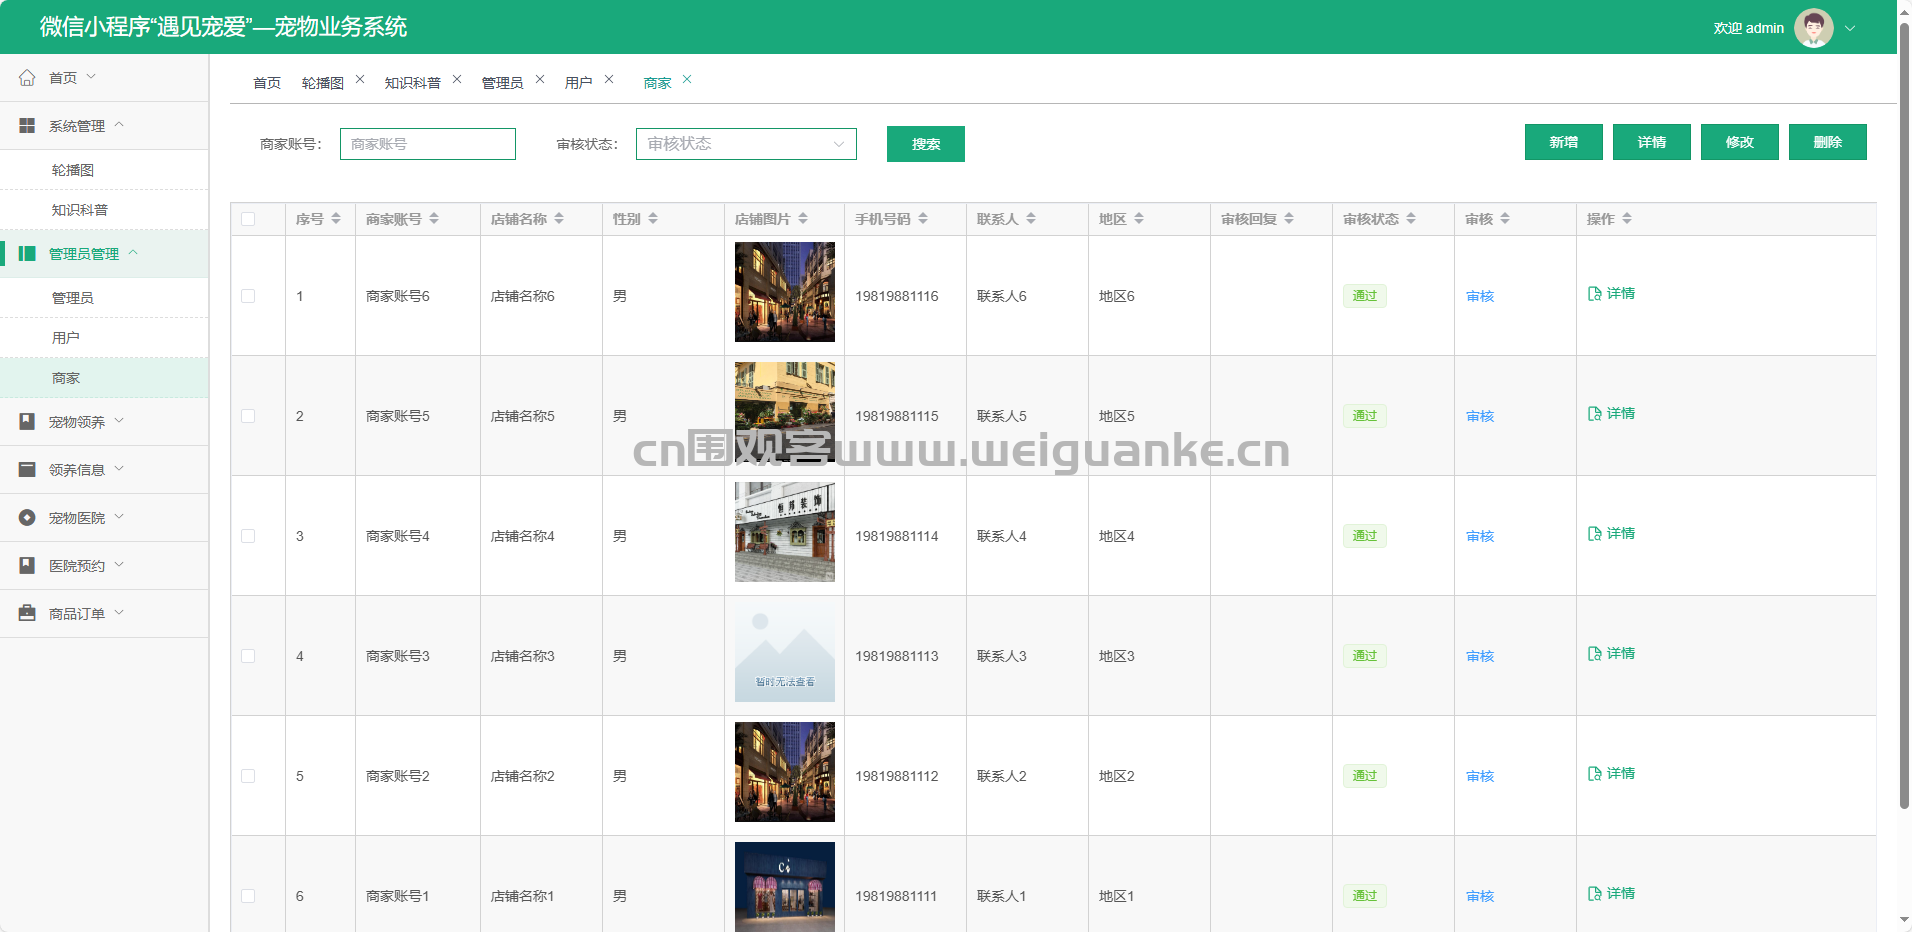Open 轮播图 in the sidebar menu

click(73, 170)
